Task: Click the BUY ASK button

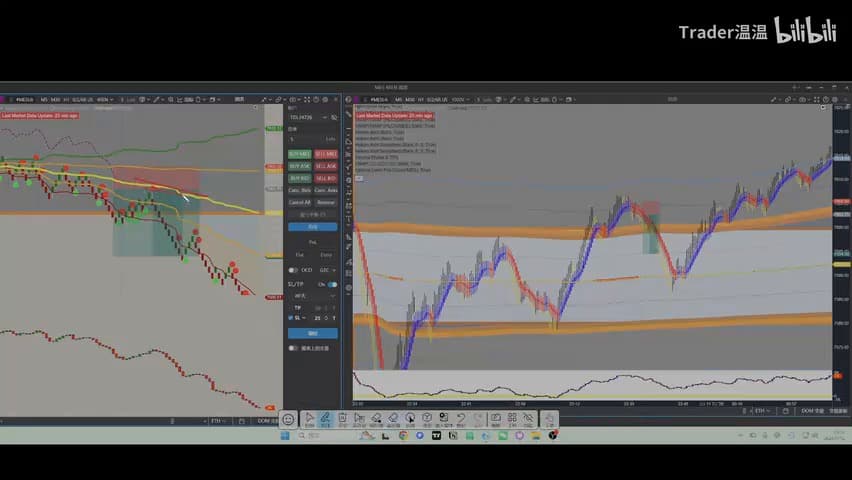Action: (x=299, y=166)
